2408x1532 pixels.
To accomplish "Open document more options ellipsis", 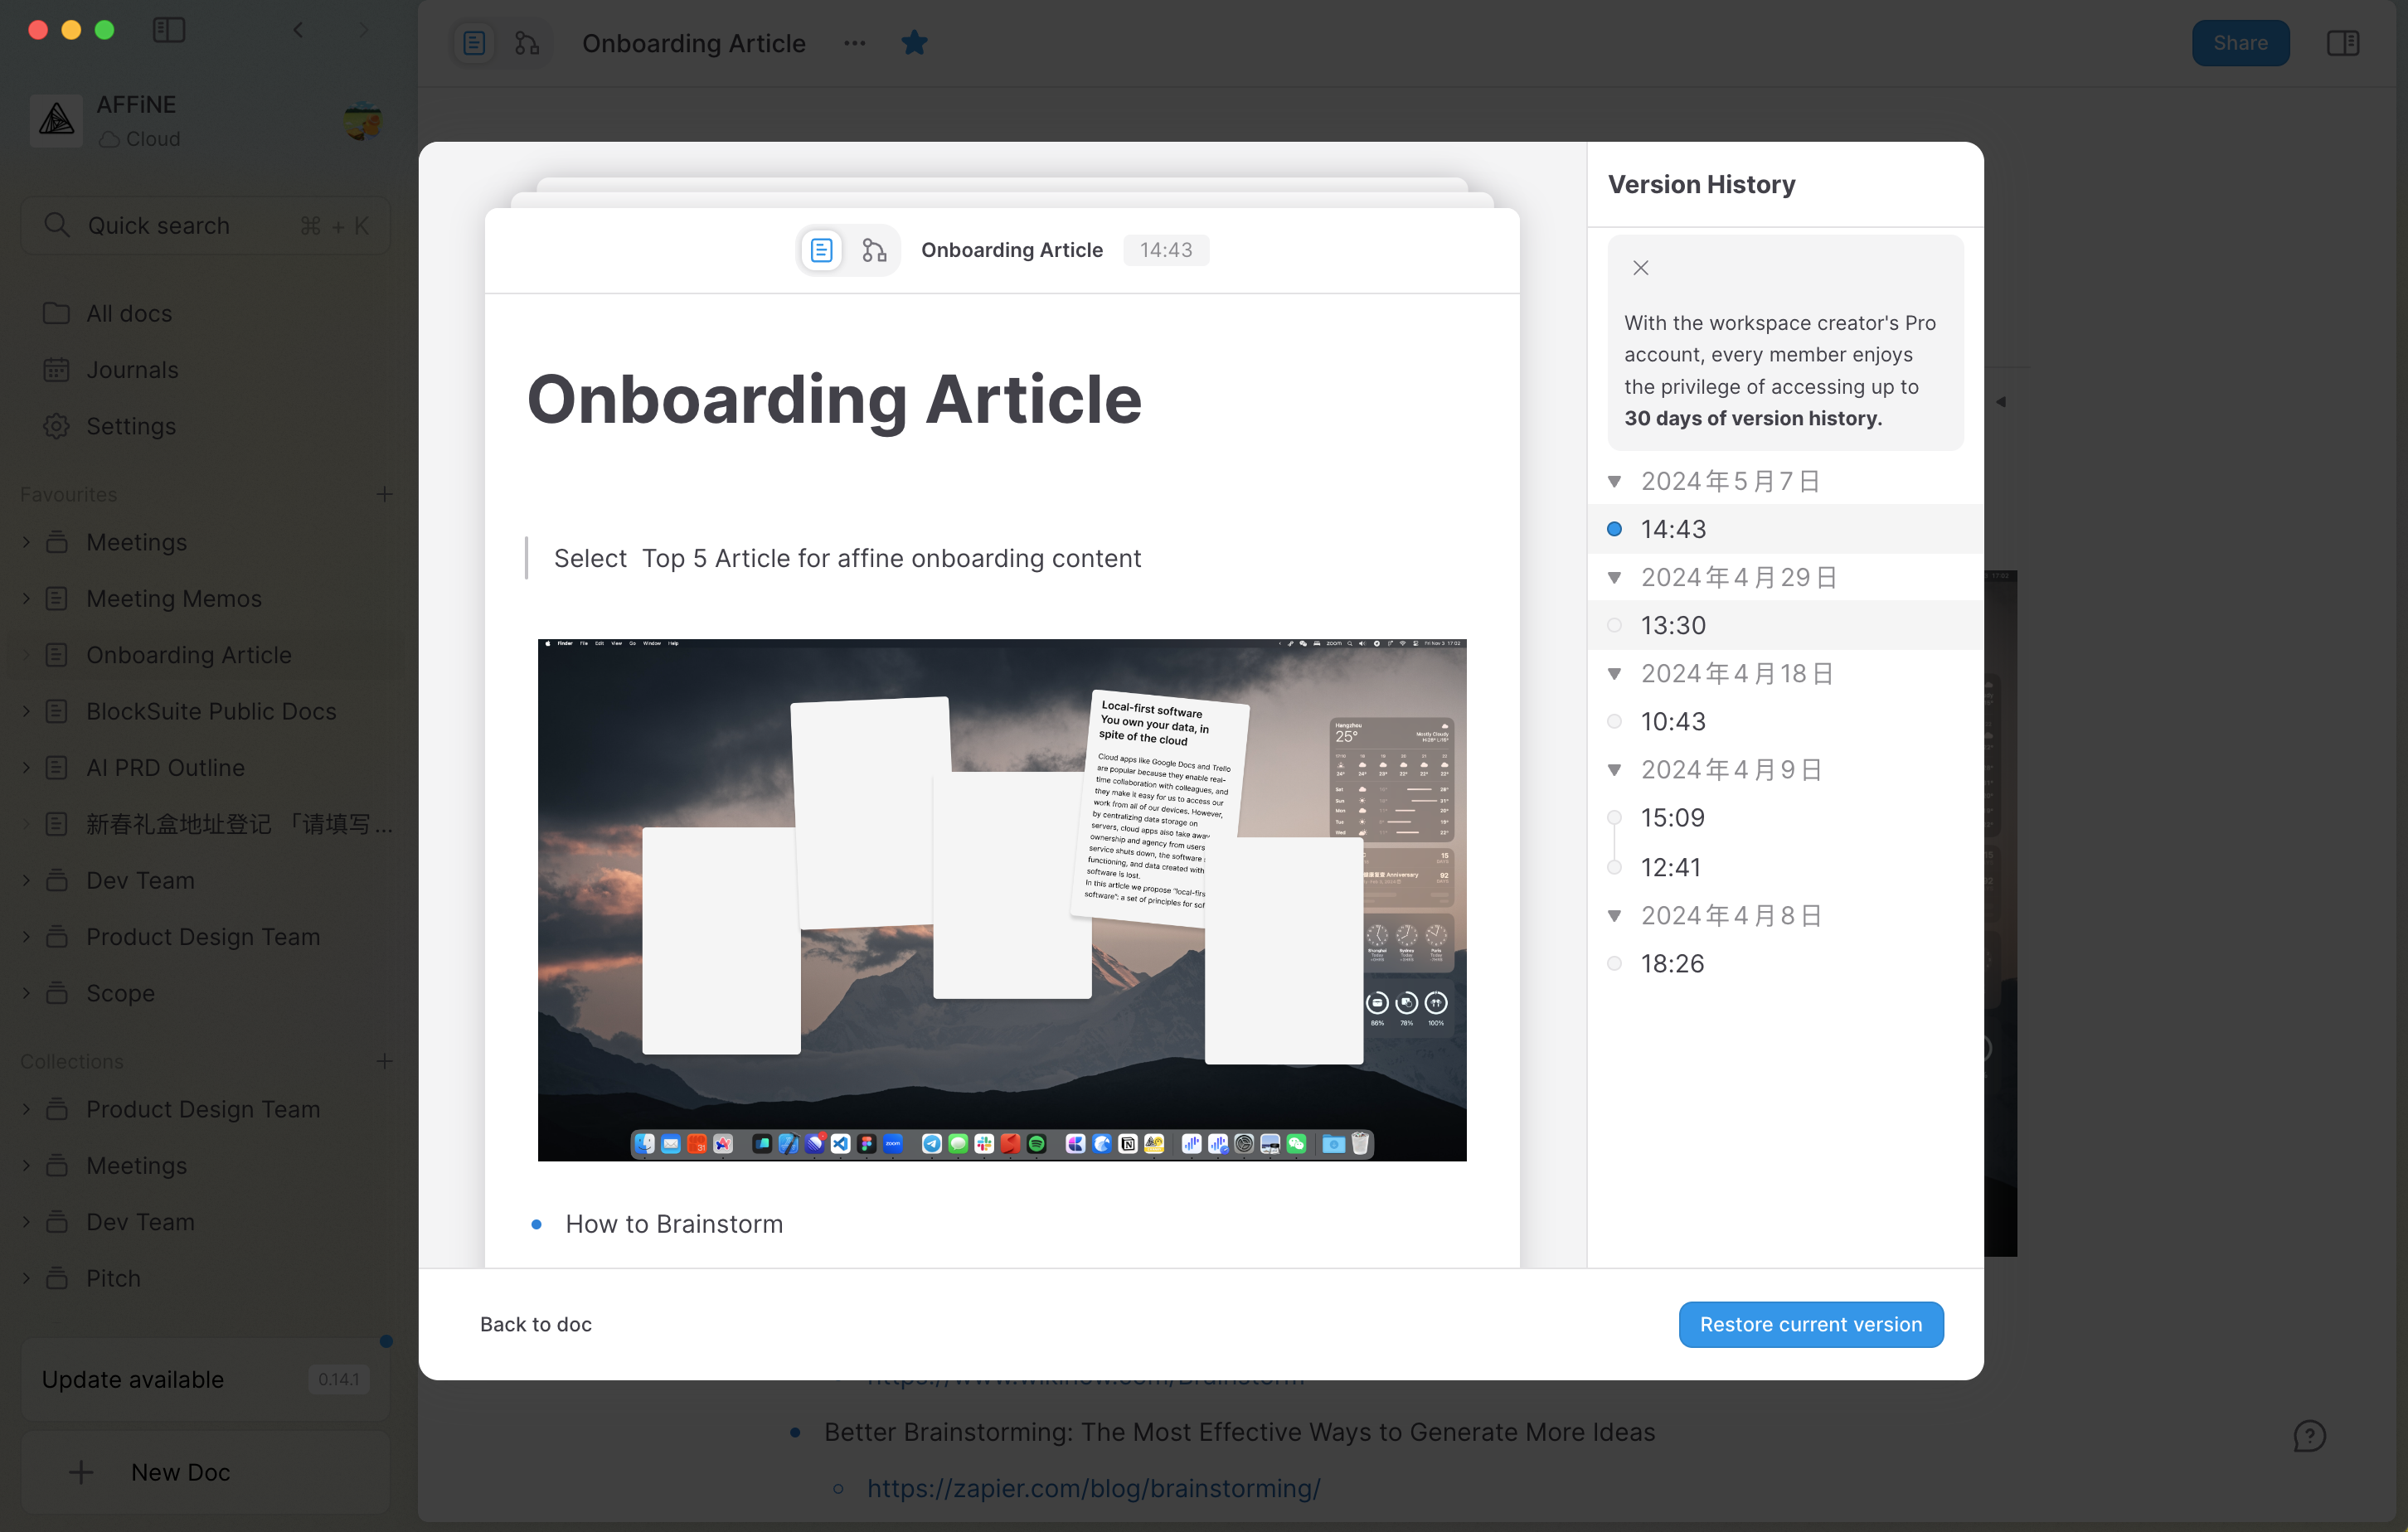I will coord(854,43).
